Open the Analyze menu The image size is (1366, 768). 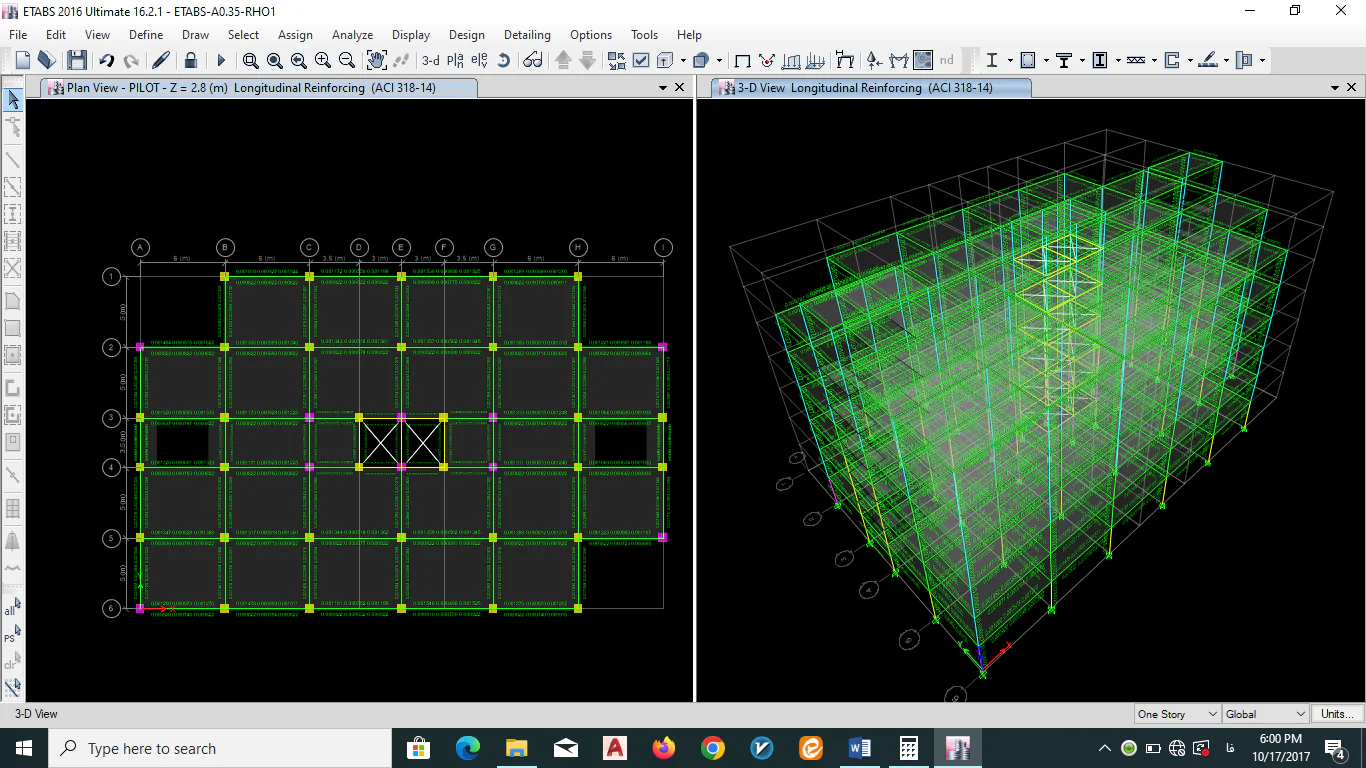coord(352,35)
